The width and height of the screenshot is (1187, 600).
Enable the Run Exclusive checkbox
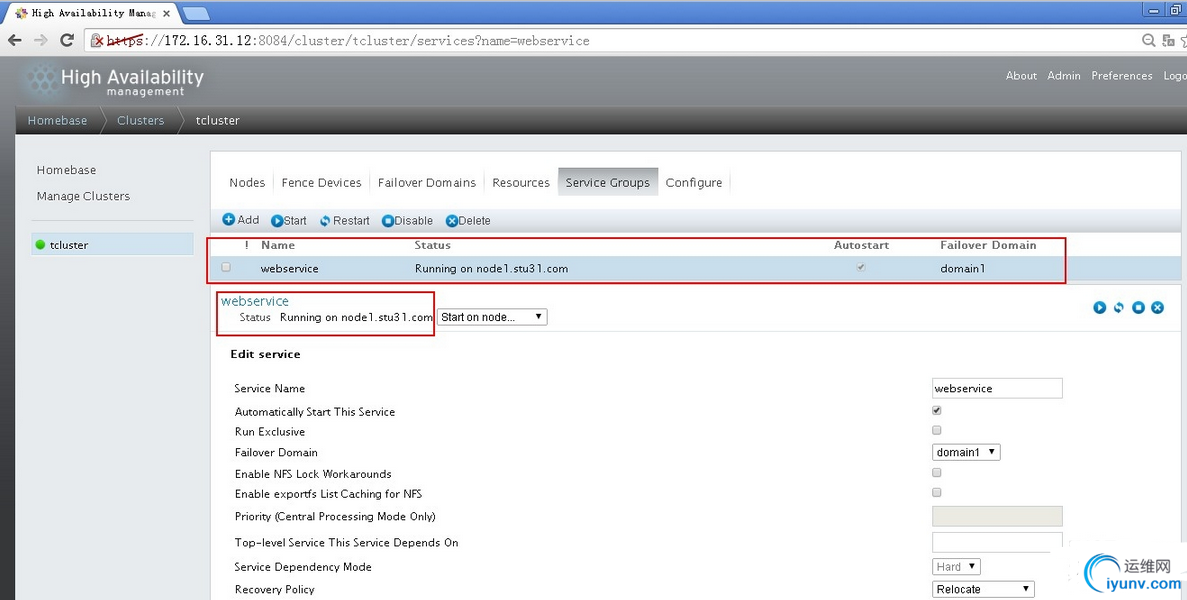click(936, 430)
